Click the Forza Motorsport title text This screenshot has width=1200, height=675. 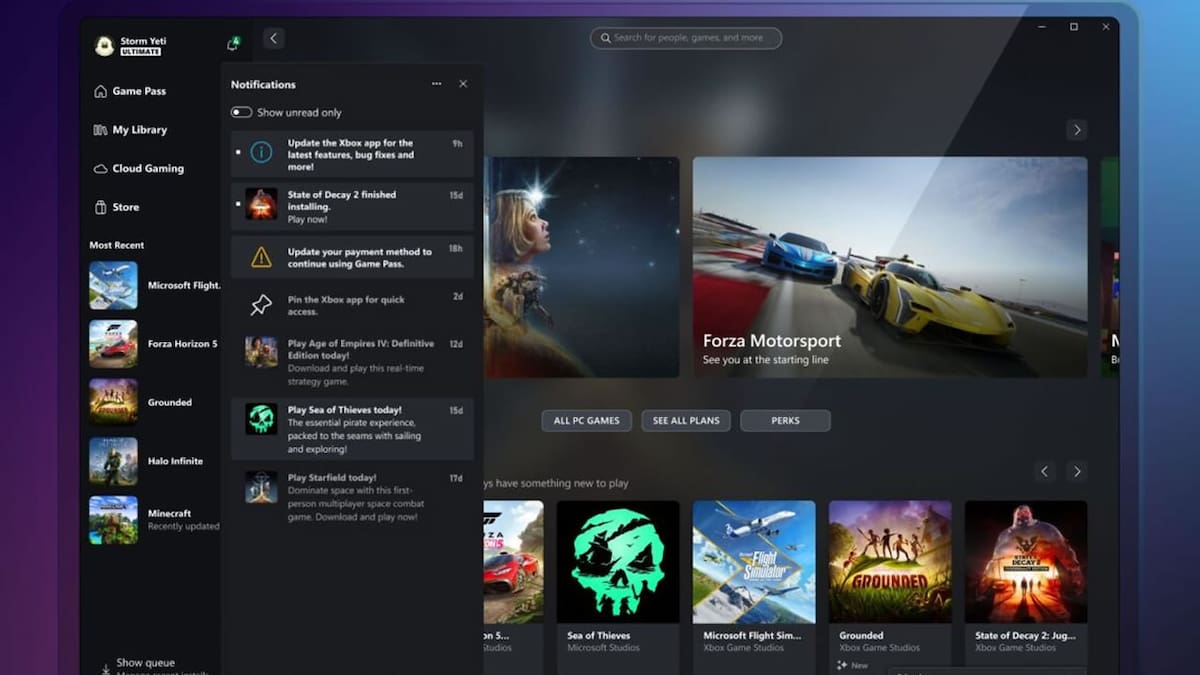click(772, 341)
